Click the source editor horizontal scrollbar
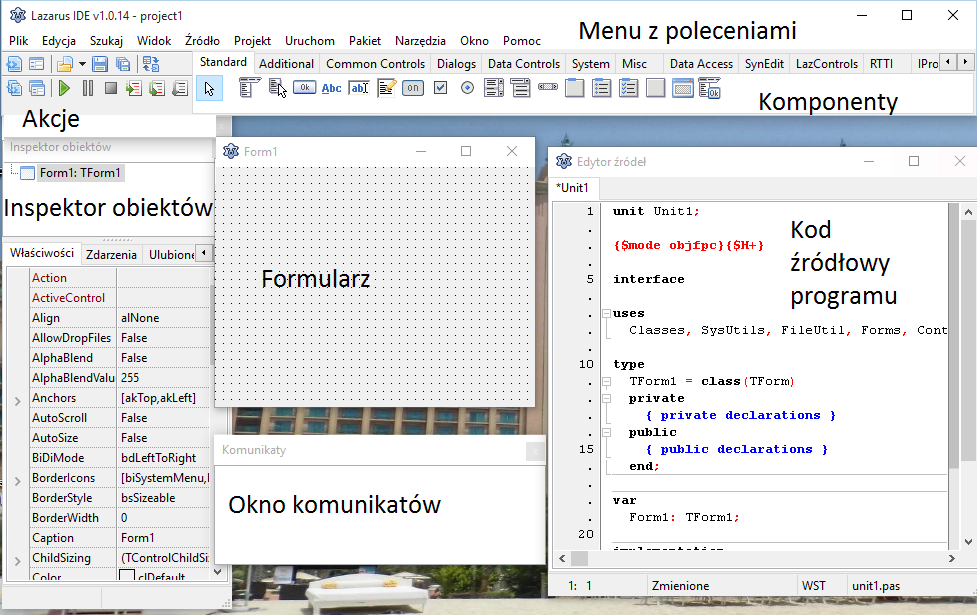The width and height of the screenshot is (977, 615). (x=756, y=558)
